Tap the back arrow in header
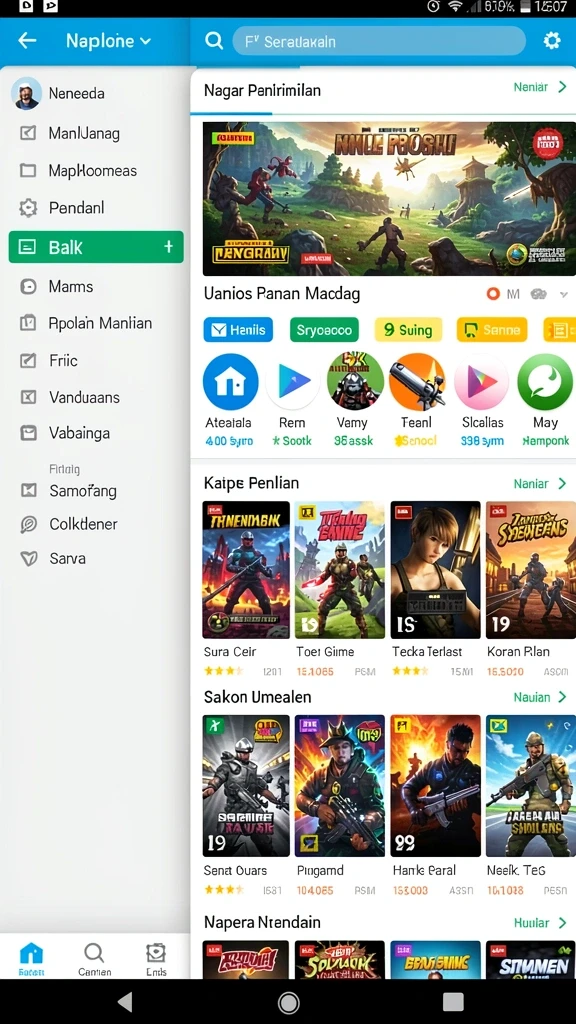This screenshot has height=1024, width=576. tap(27, 40)
